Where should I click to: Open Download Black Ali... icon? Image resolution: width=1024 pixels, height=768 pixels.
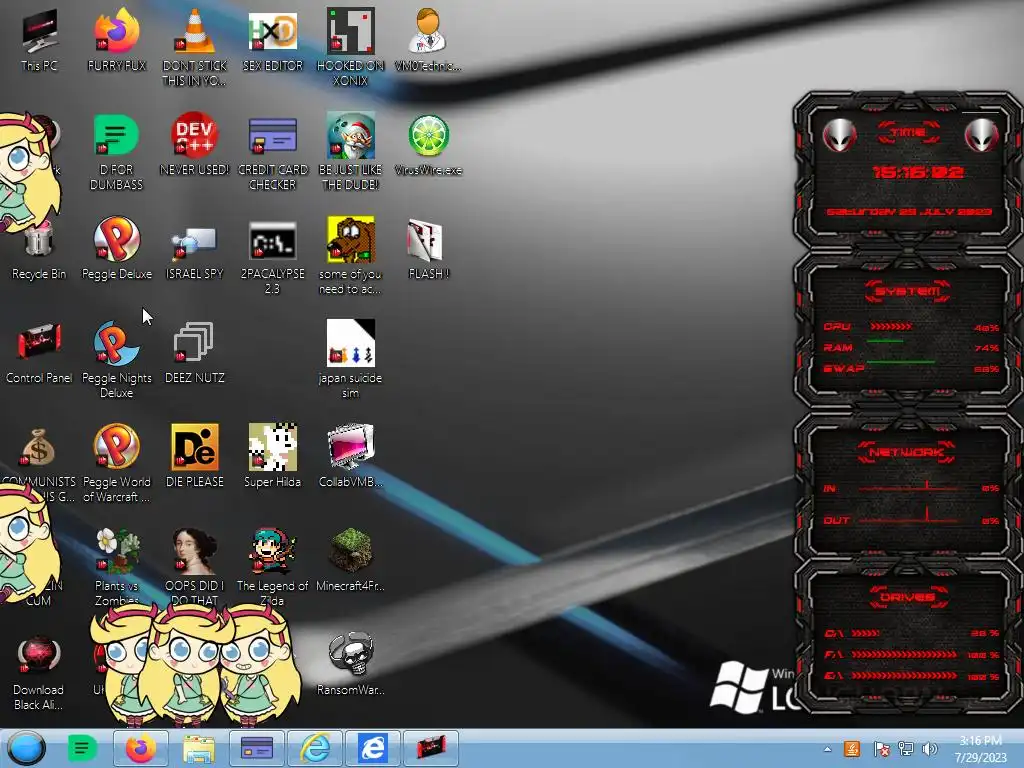click(x=38, y=673)
